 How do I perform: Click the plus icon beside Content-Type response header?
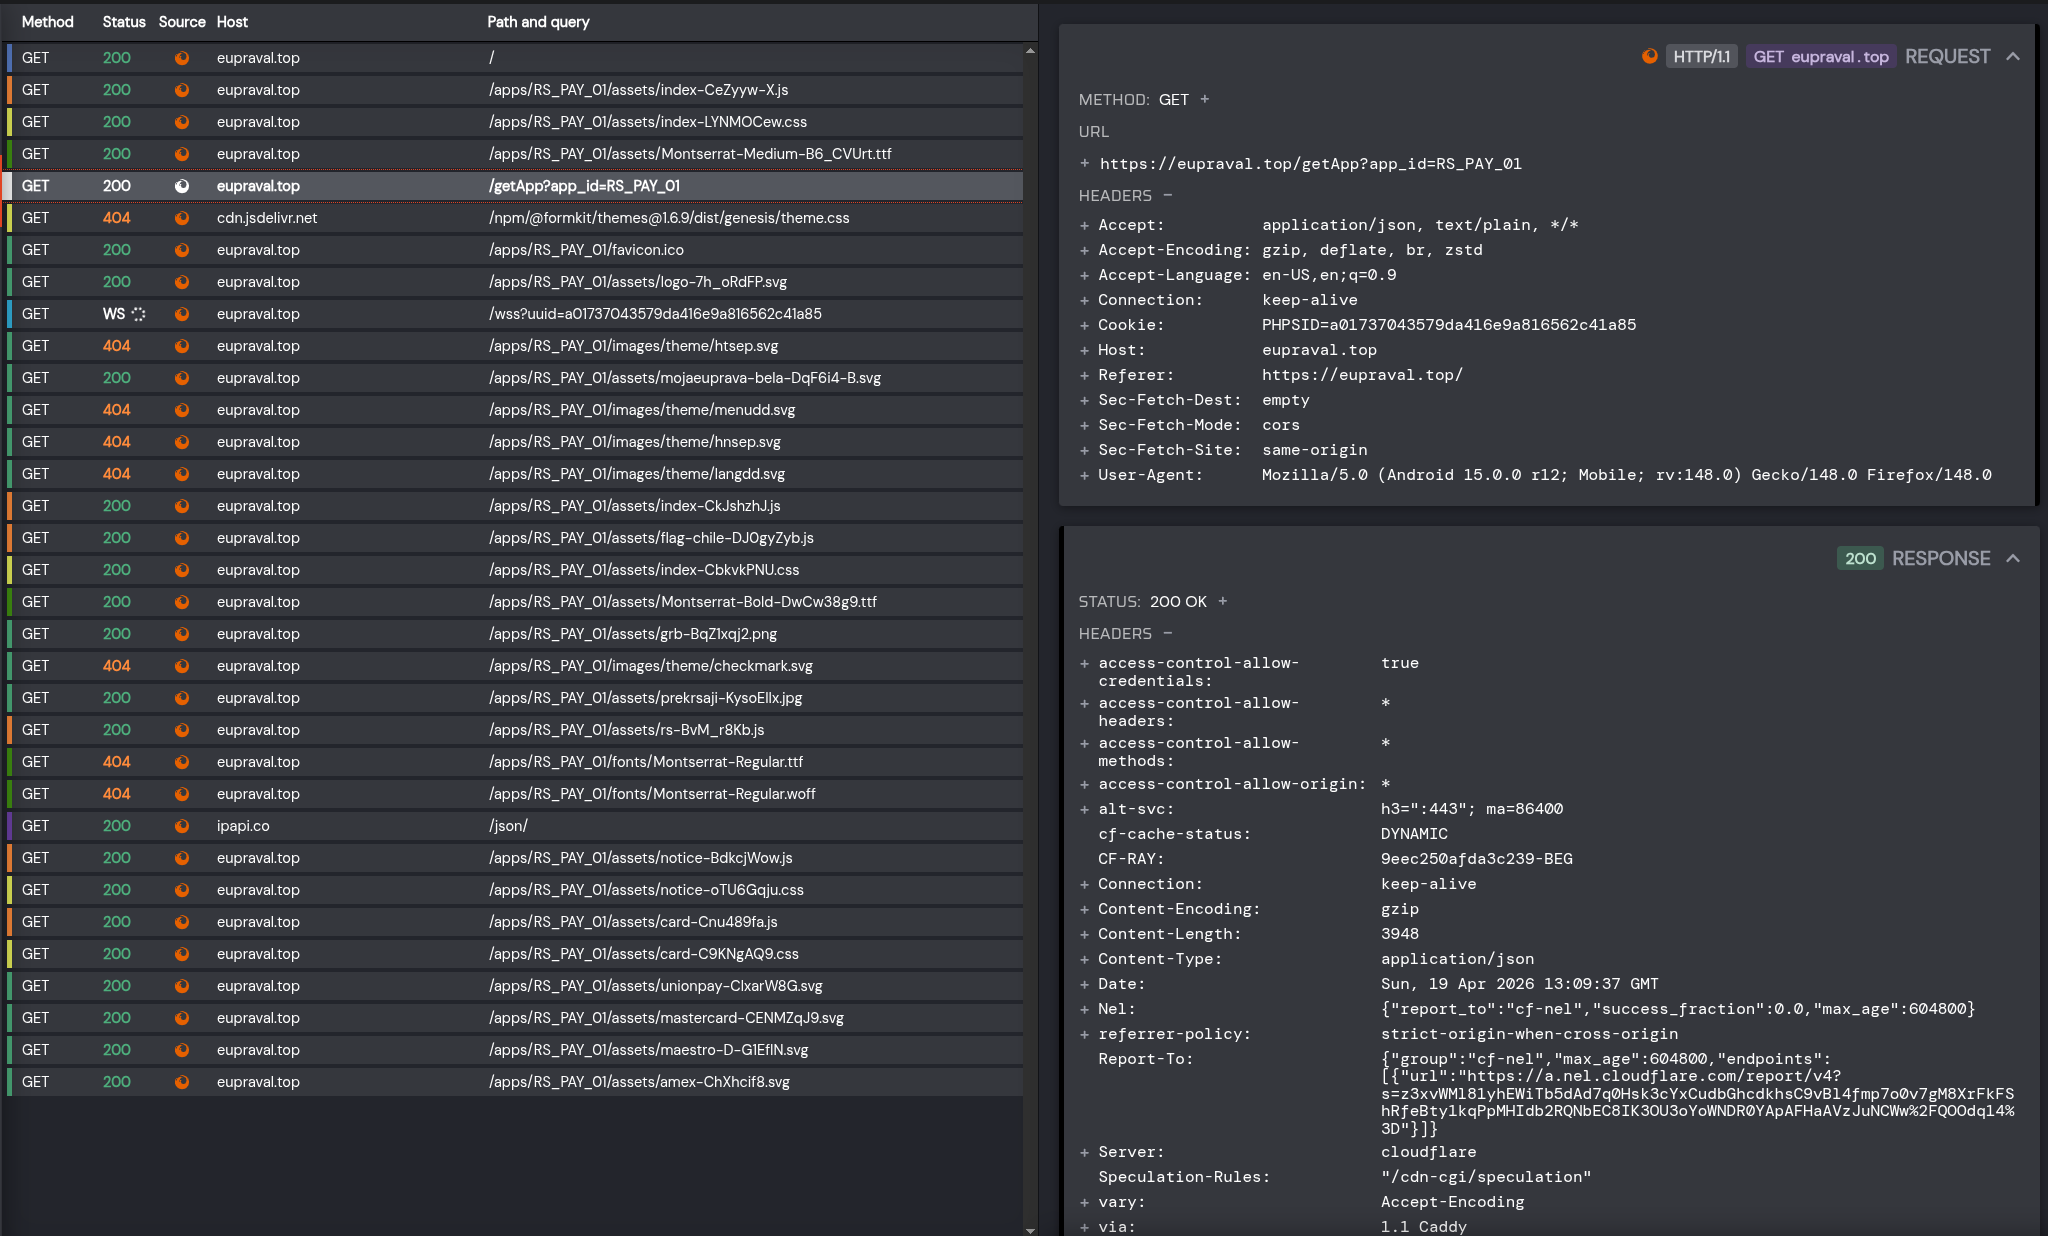click(x=1085, y=959)
